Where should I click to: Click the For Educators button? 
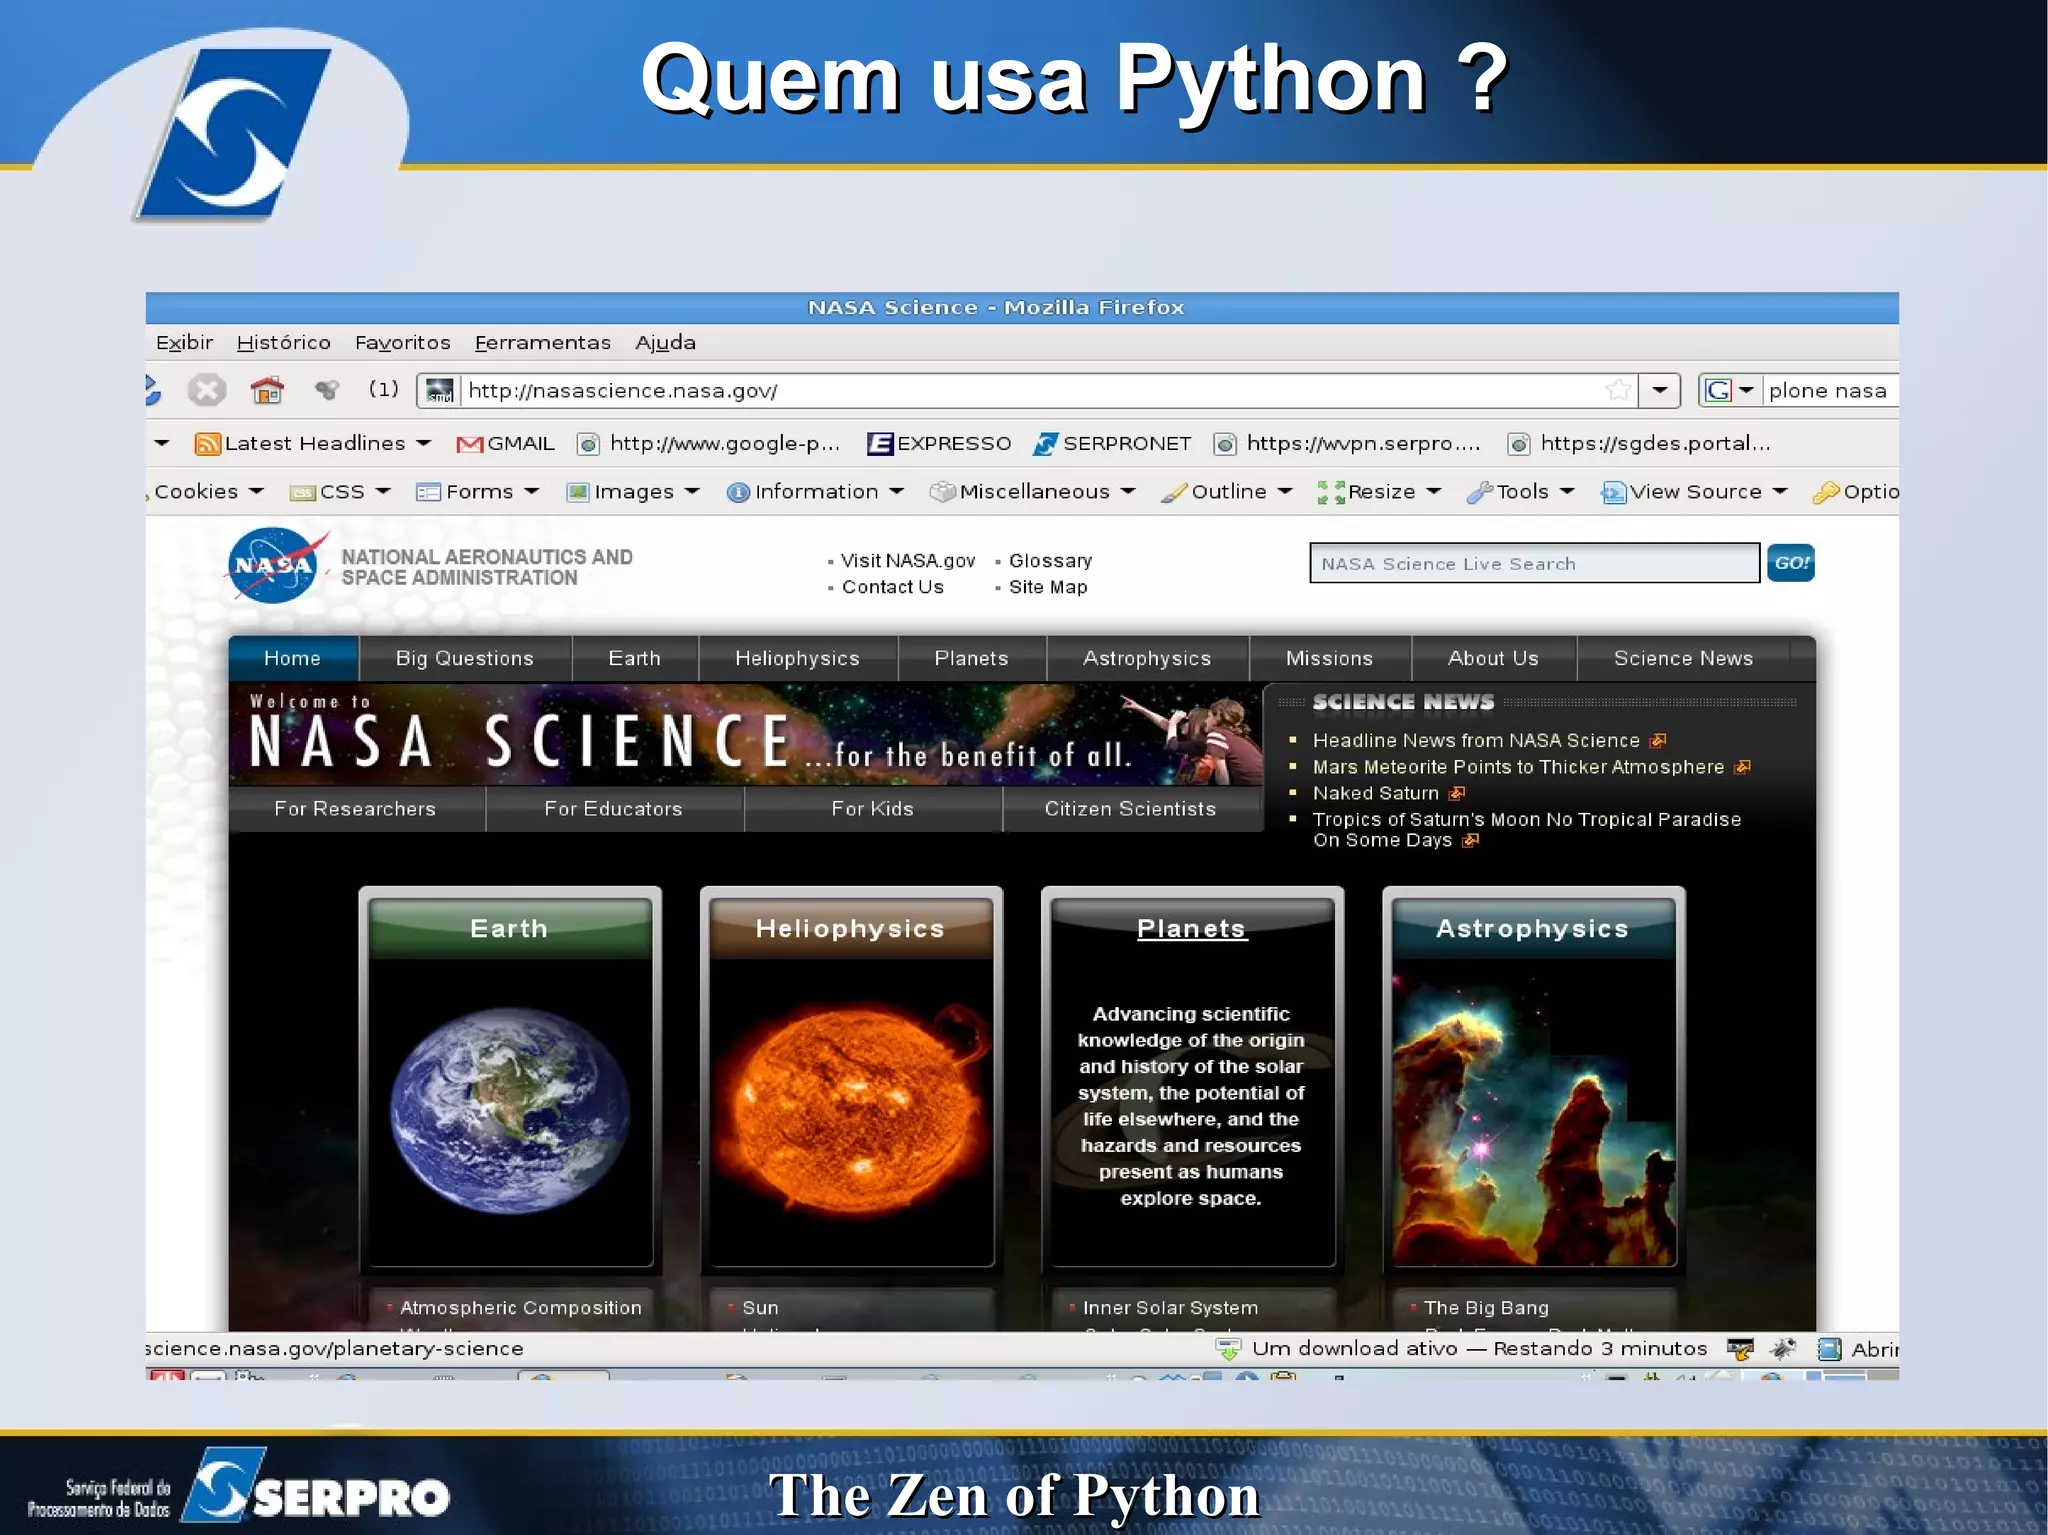click(614, 809)
